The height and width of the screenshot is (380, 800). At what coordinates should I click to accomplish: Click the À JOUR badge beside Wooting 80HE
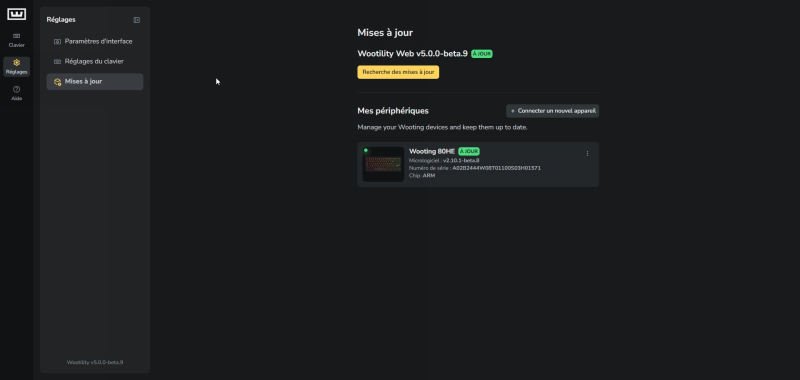[469, 151]
